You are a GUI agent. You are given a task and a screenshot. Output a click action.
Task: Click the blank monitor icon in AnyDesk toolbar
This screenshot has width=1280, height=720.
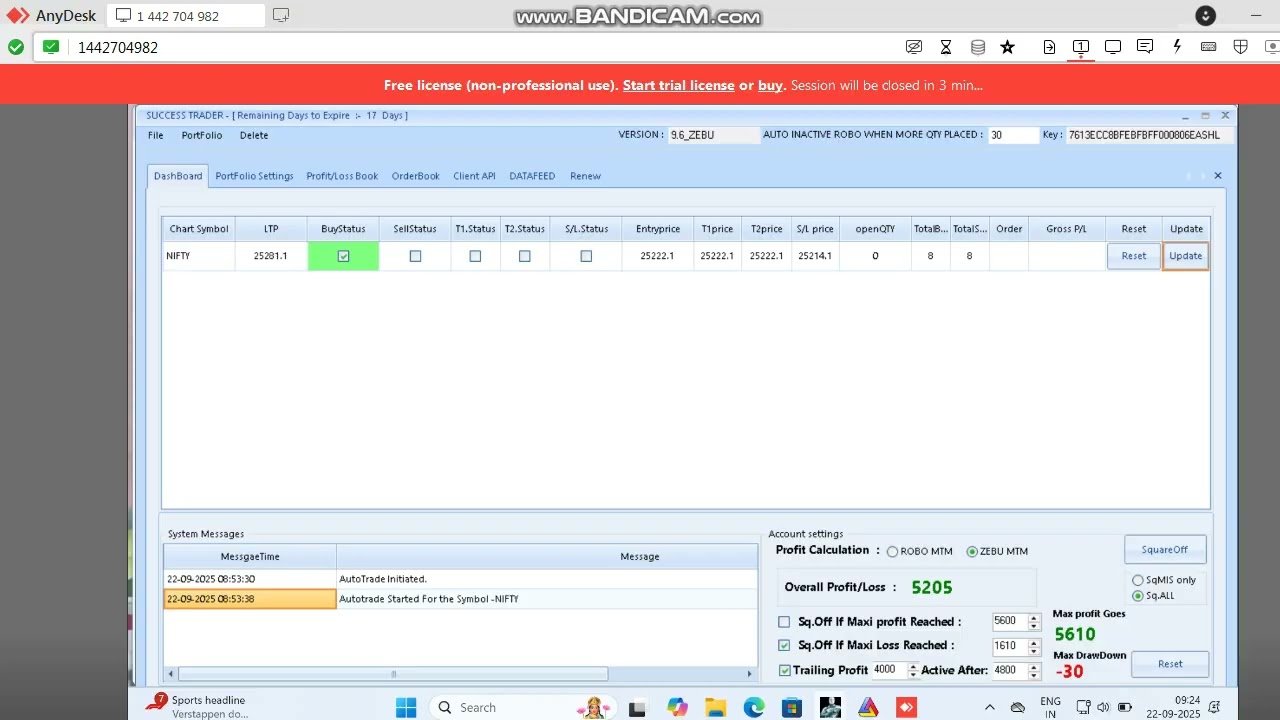point(1113,47)
